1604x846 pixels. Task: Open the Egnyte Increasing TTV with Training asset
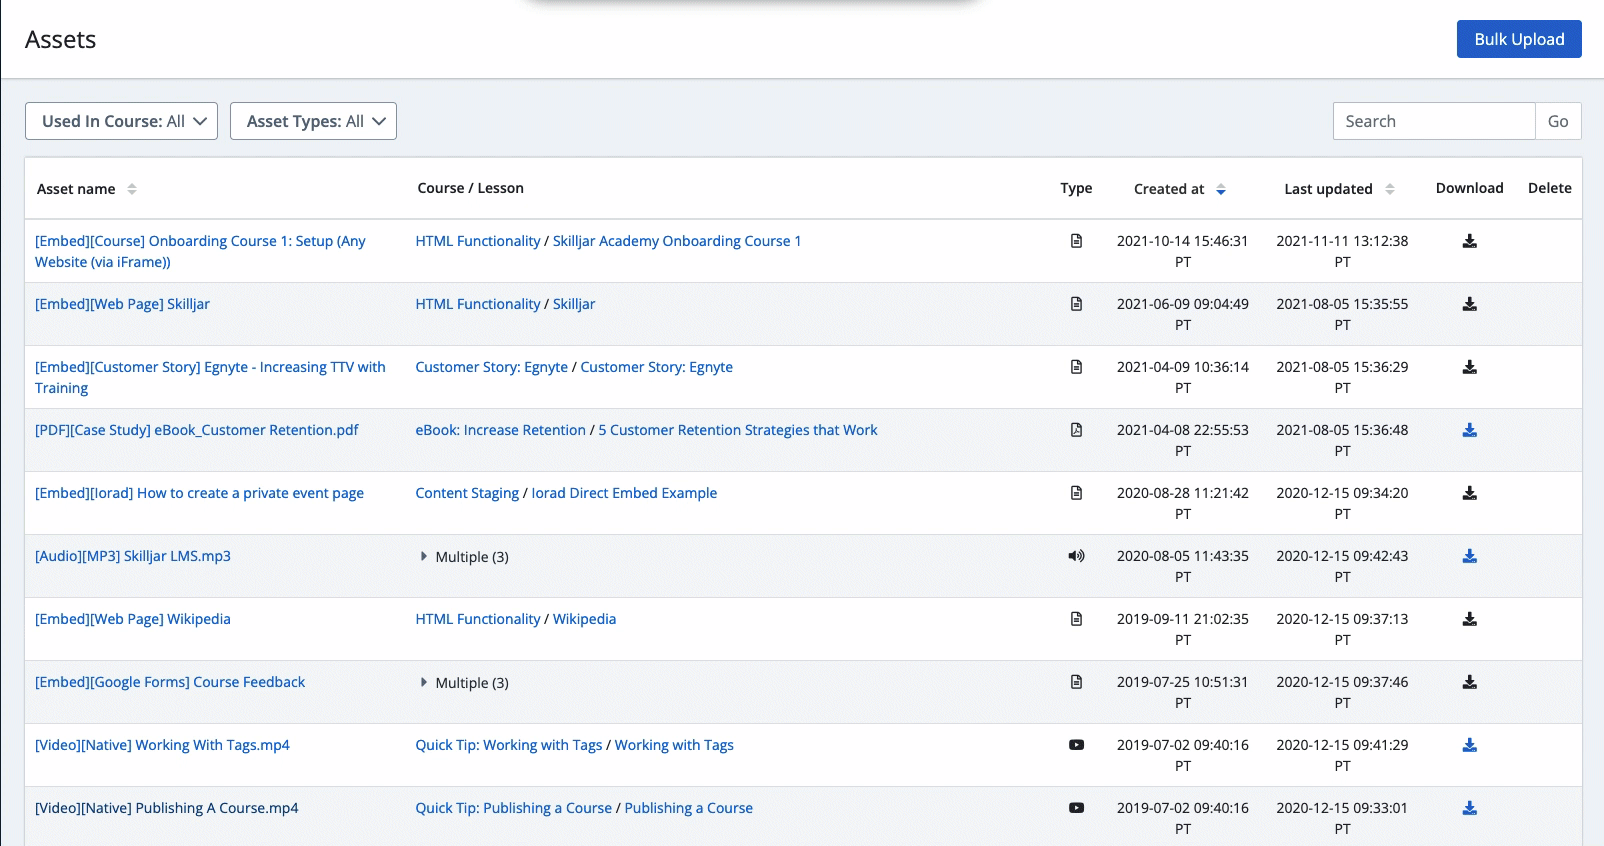210,377
